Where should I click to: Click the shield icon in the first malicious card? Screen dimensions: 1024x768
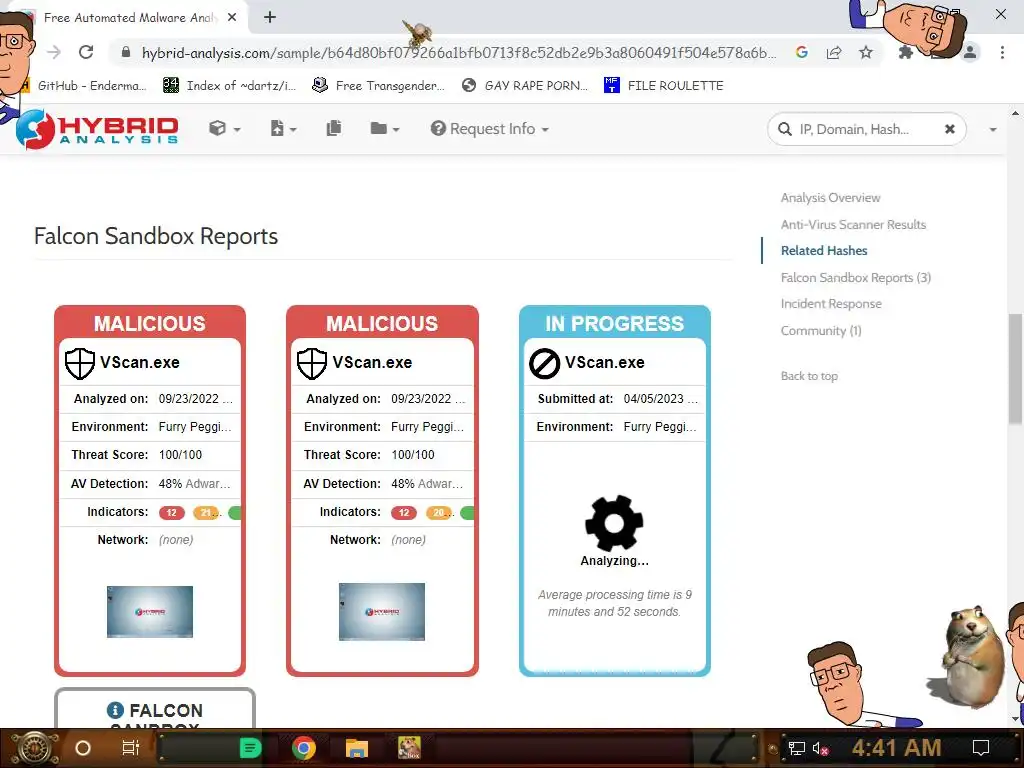point(80,363)
